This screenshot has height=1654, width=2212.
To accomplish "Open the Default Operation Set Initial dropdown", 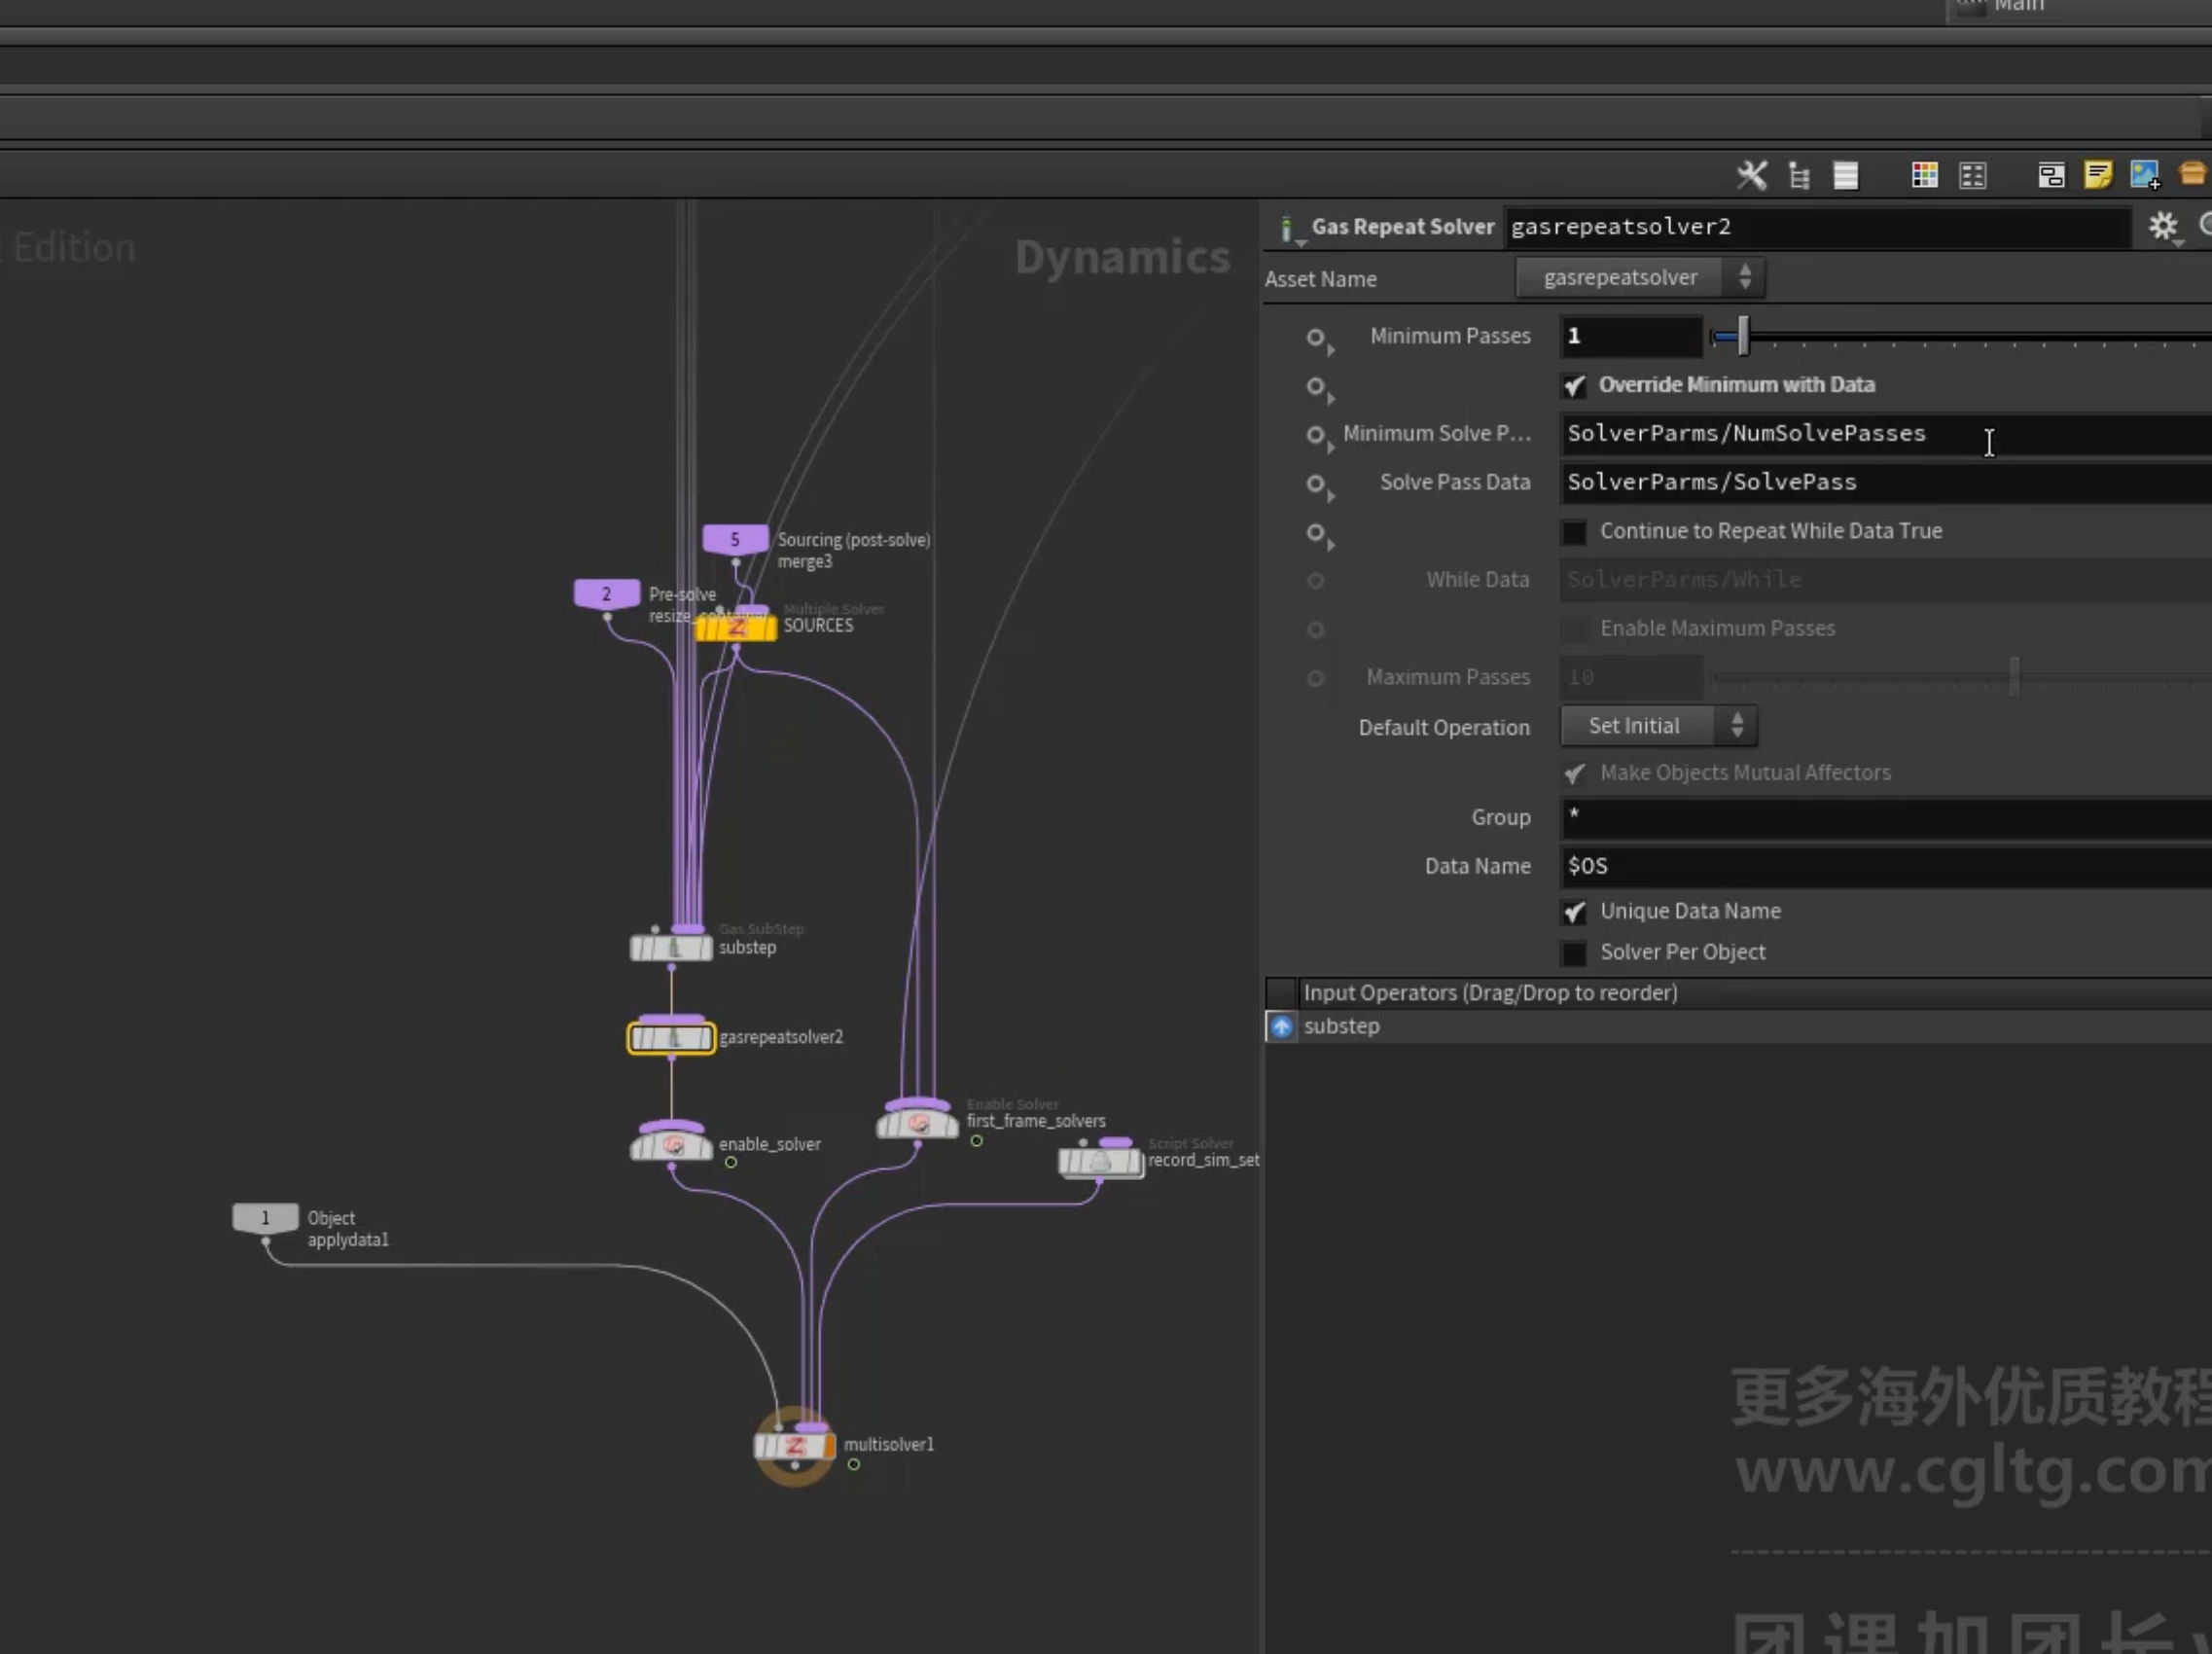I will (x=1658, y=726).
